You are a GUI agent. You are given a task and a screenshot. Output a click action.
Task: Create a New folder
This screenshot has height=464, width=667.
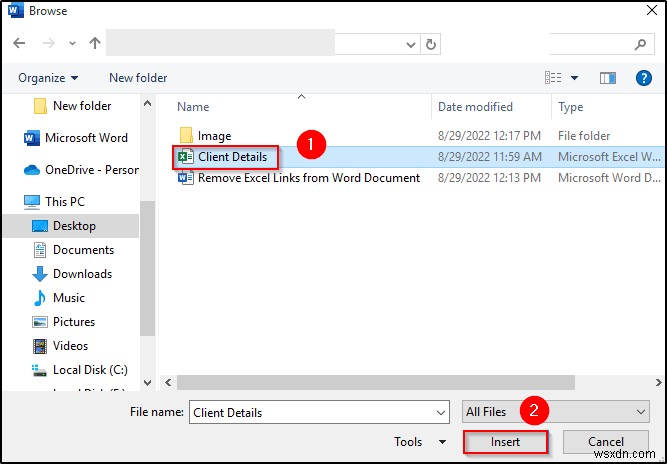tap(138, 78)
